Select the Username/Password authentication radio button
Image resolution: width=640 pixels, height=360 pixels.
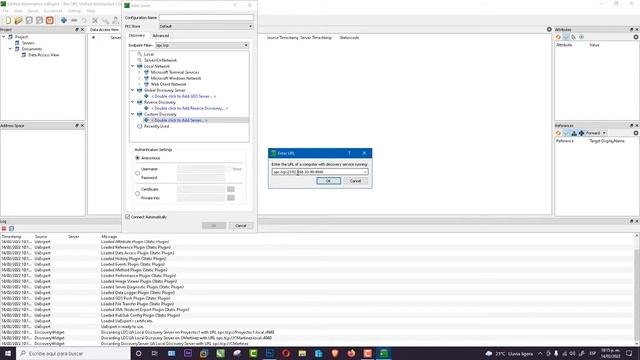pyautogui.click(x=138, y=173)
